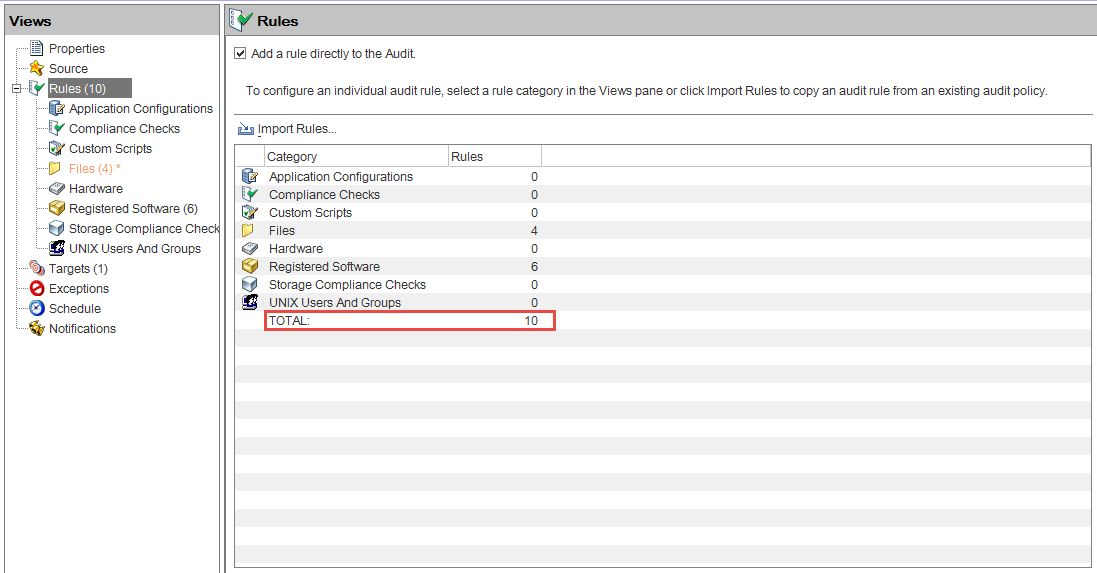Uncheck Add a rule directly to the Audit
Image resolution: width=1097 pixels, height=573 pixels.
click(x=240, y=53)
